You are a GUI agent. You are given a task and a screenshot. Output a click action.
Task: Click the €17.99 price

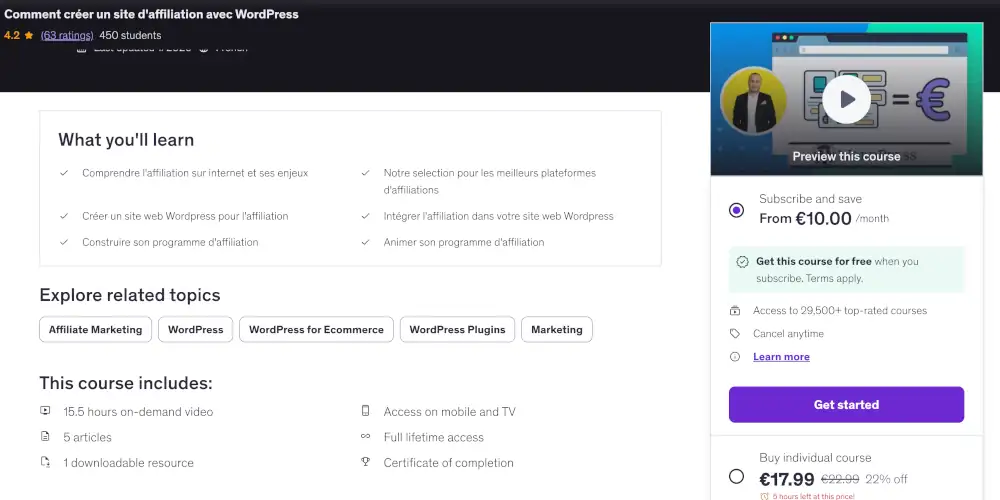pyautogui.click(x=787, y=479)
